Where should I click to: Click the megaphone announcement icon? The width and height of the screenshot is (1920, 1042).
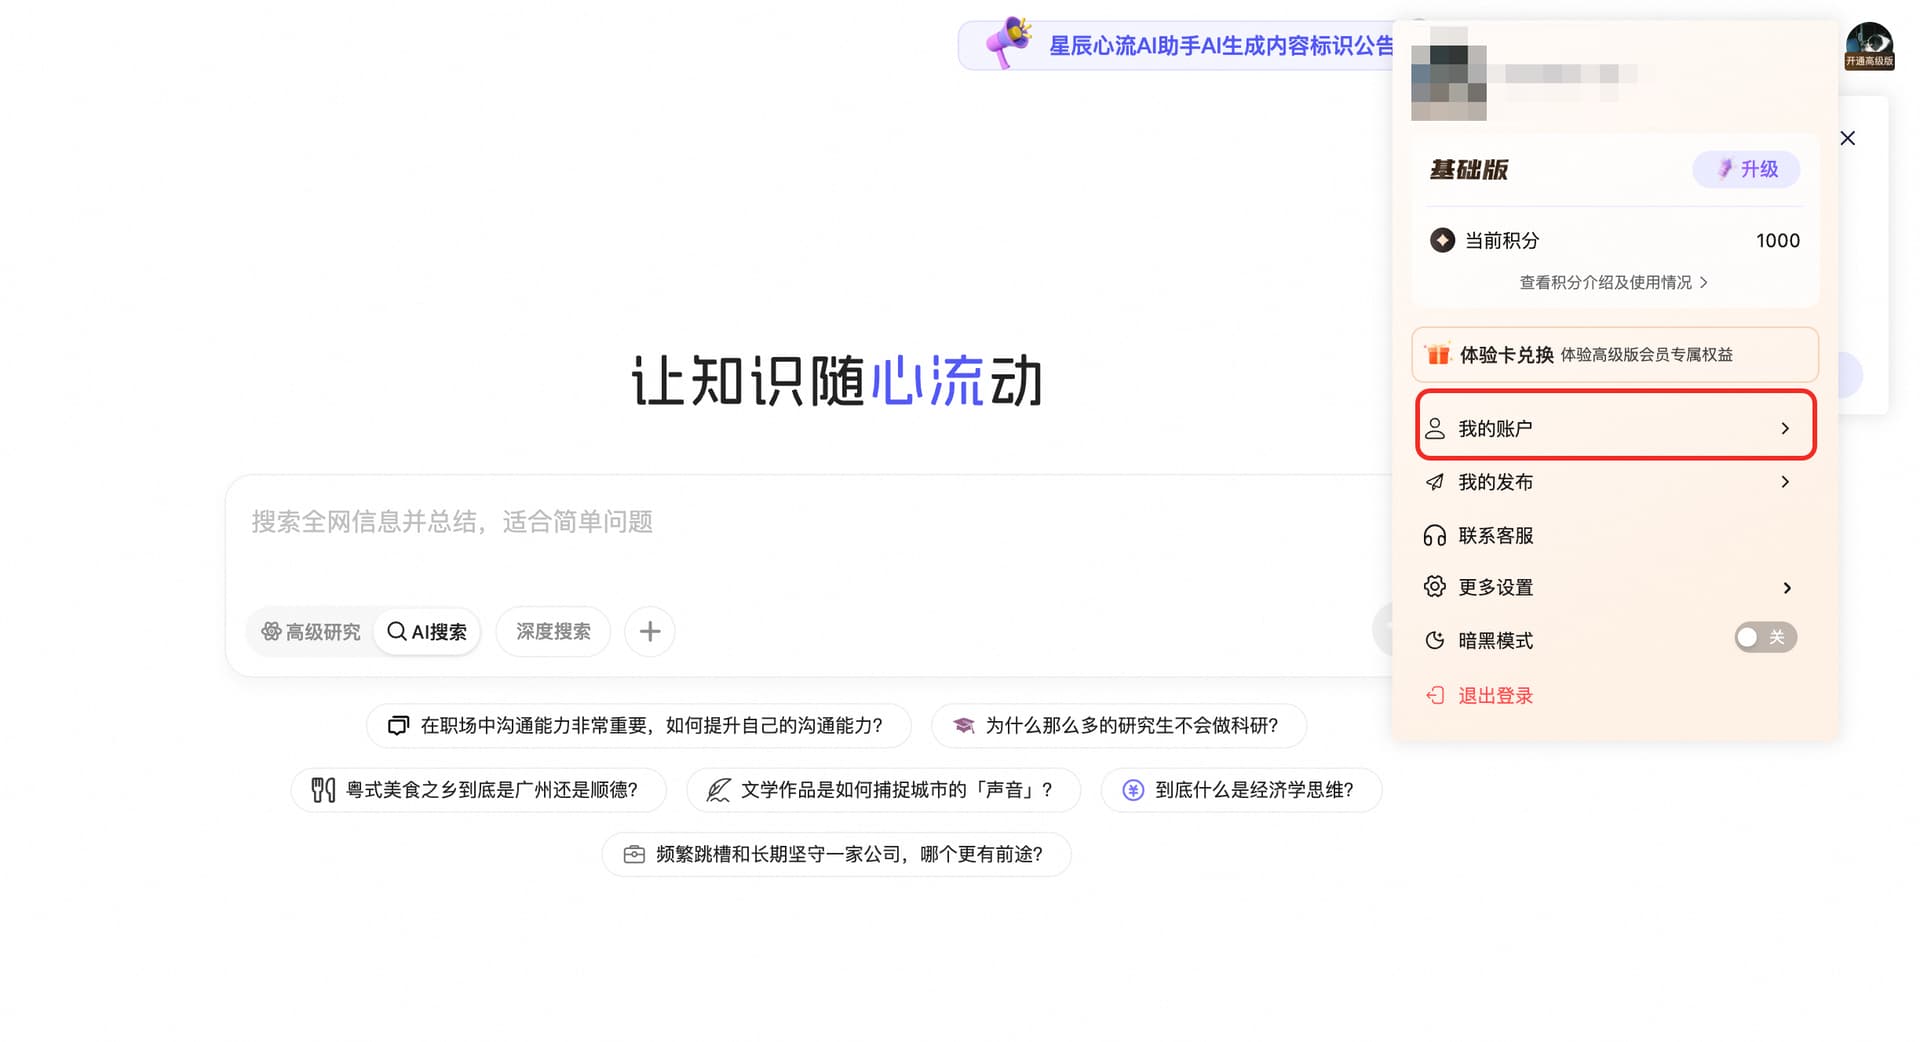tap(1007, 43)
